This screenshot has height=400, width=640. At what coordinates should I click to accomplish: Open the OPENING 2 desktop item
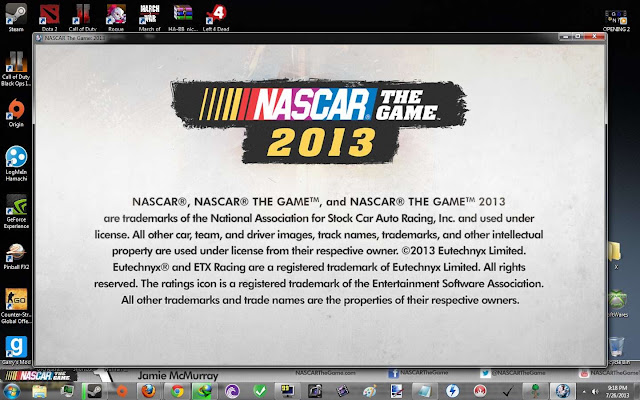[616, 20]
